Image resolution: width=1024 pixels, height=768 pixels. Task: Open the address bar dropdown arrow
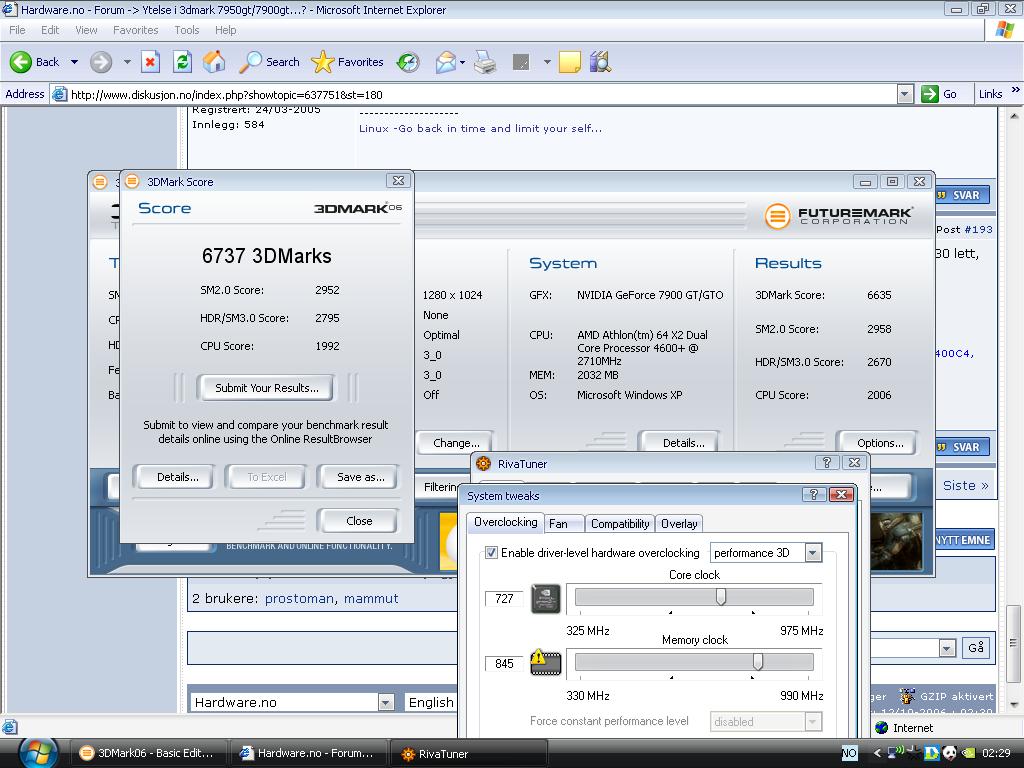click(x=904, y=94)
